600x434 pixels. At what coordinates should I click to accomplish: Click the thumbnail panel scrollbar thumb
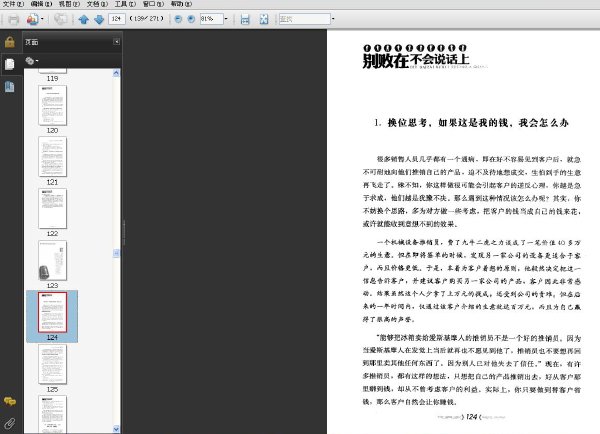point(116,253)
